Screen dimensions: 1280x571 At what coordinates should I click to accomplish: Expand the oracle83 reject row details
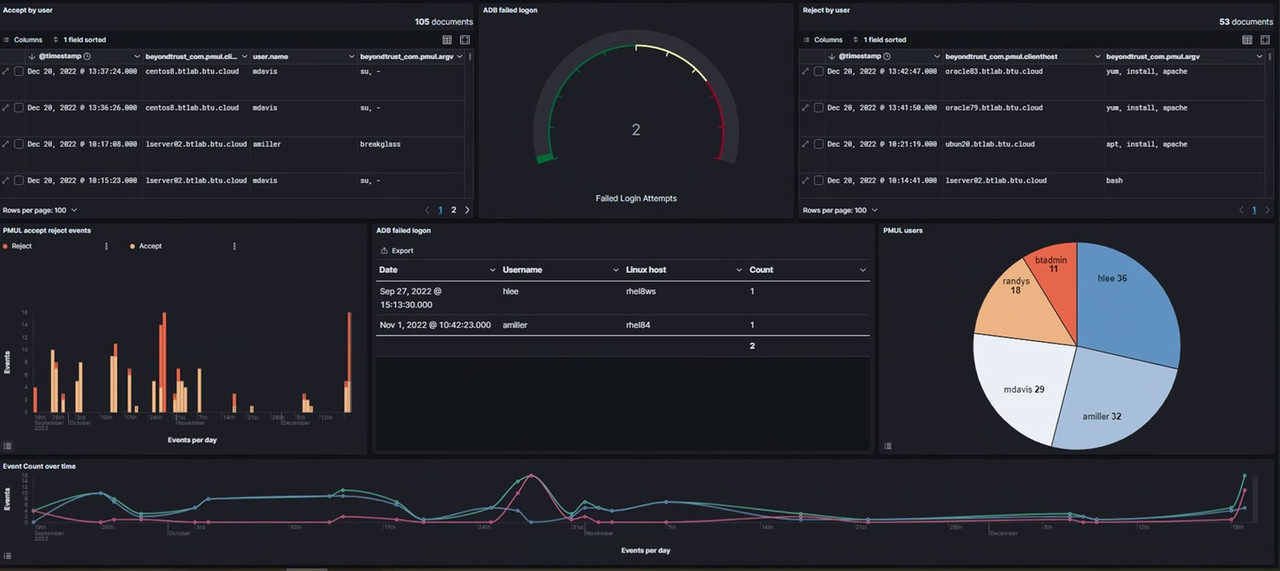806,72
